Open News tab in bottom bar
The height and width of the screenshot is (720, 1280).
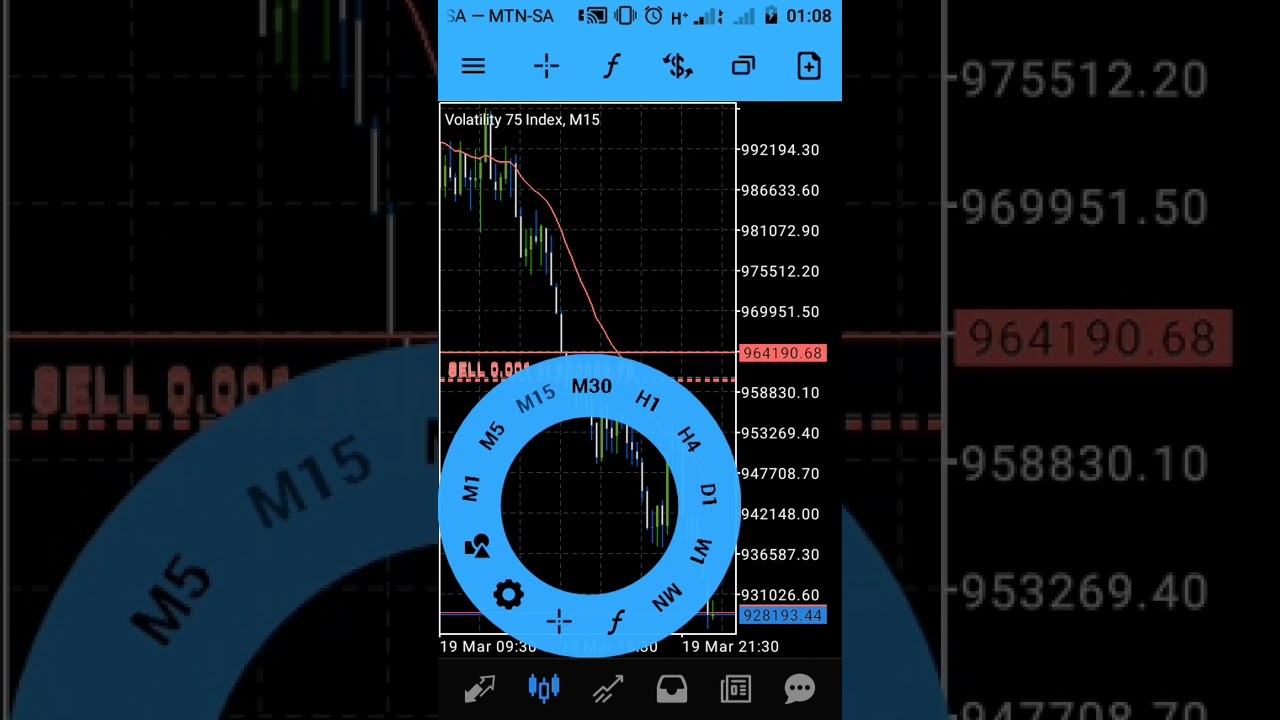735,688
